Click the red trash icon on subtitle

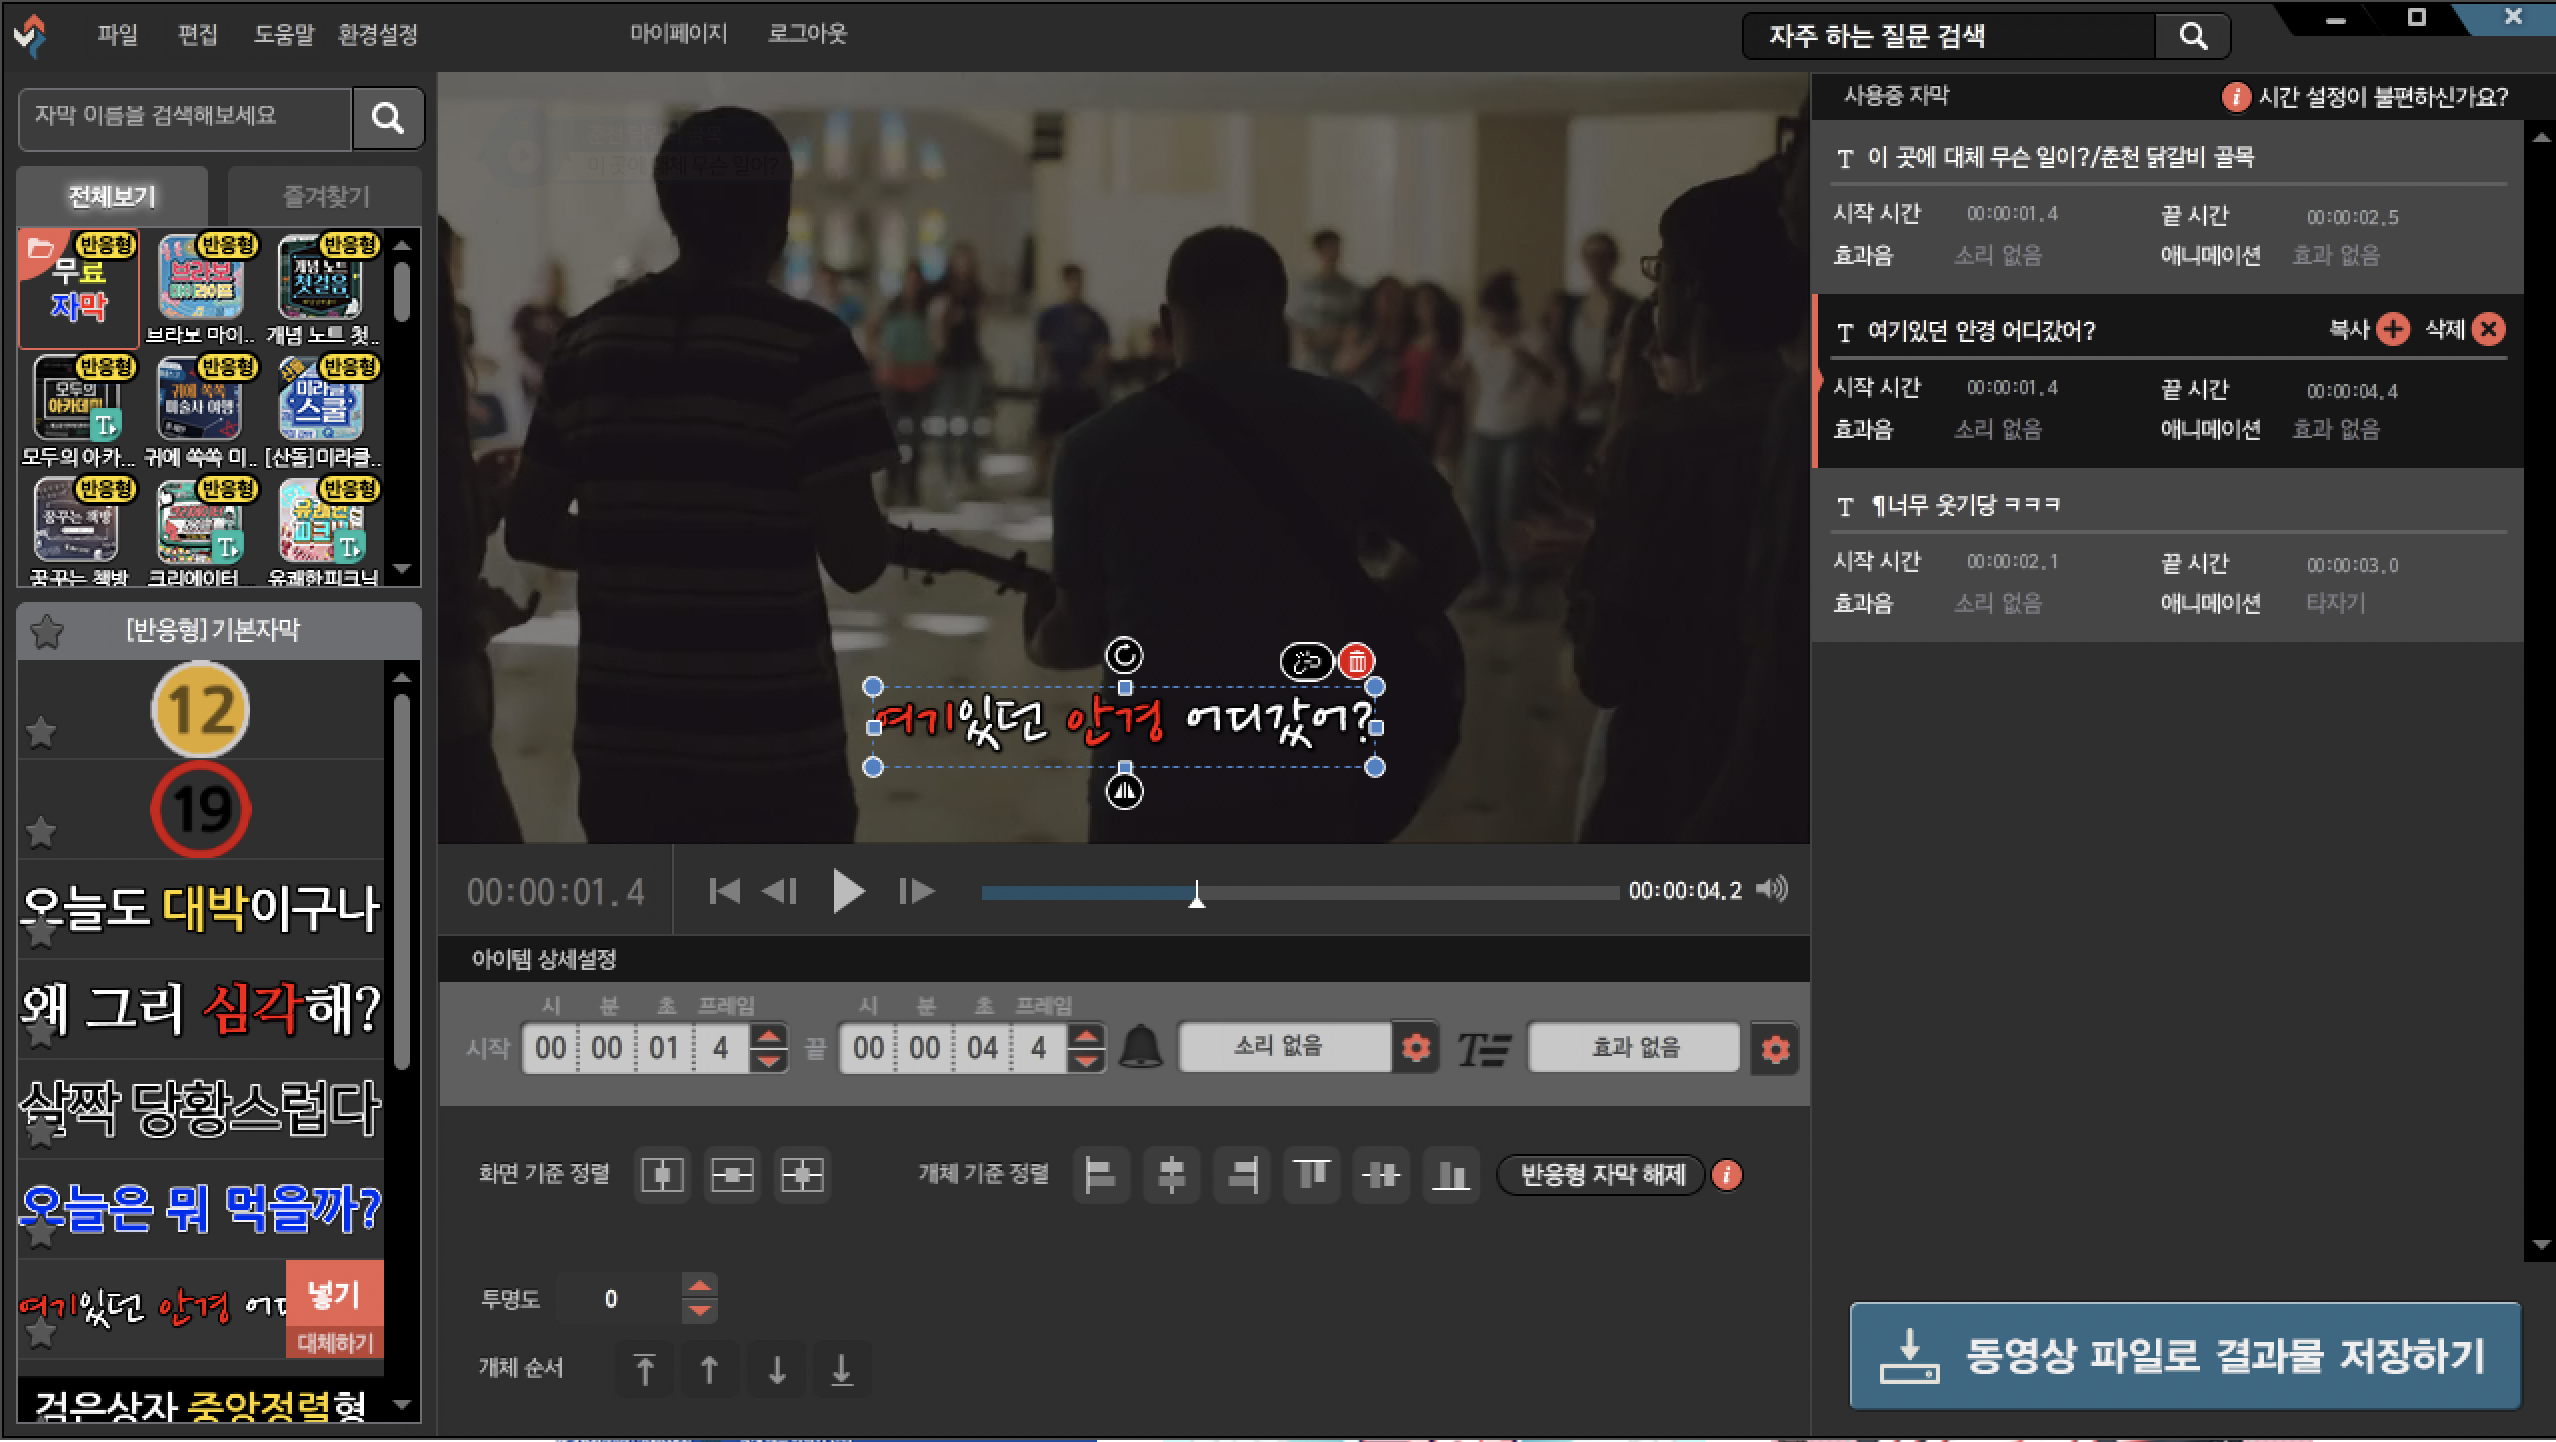(x=1357, y=661)
